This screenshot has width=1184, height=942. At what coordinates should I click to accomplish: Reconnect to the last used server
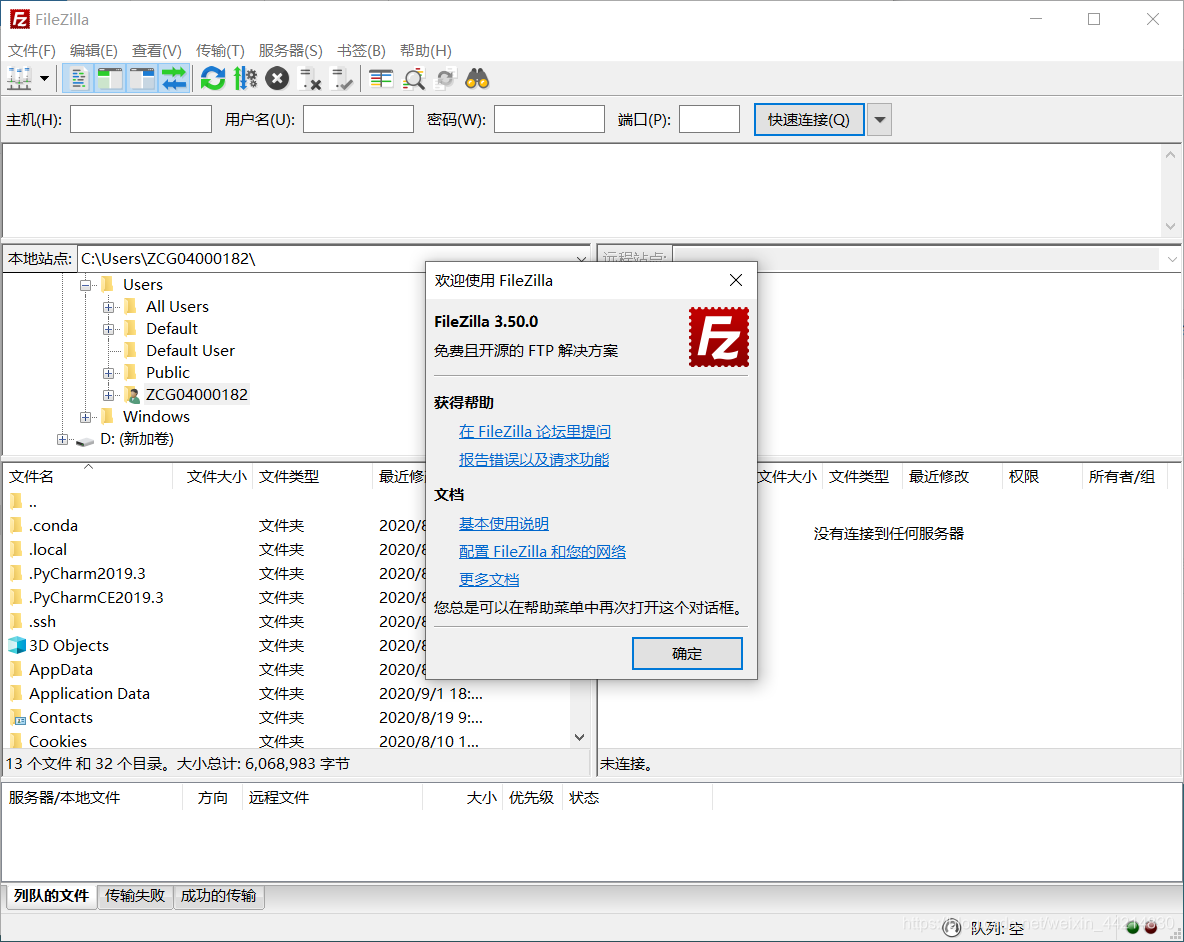tap(341, 78)
